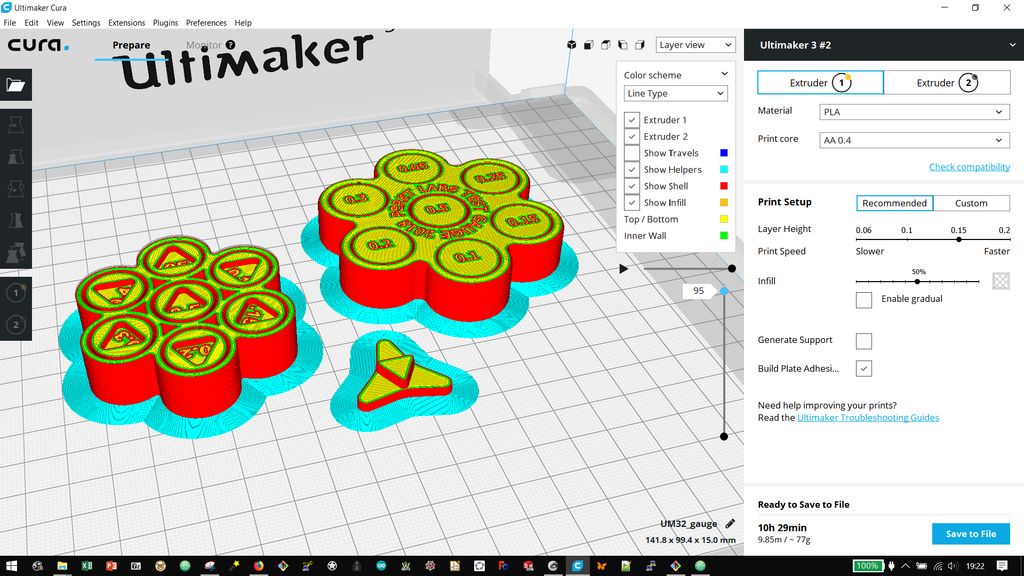Image resolution: width=1024 pixels, height=576 pixels.
Task: Click the Layer Height slider handle
Action: point(959,240)
